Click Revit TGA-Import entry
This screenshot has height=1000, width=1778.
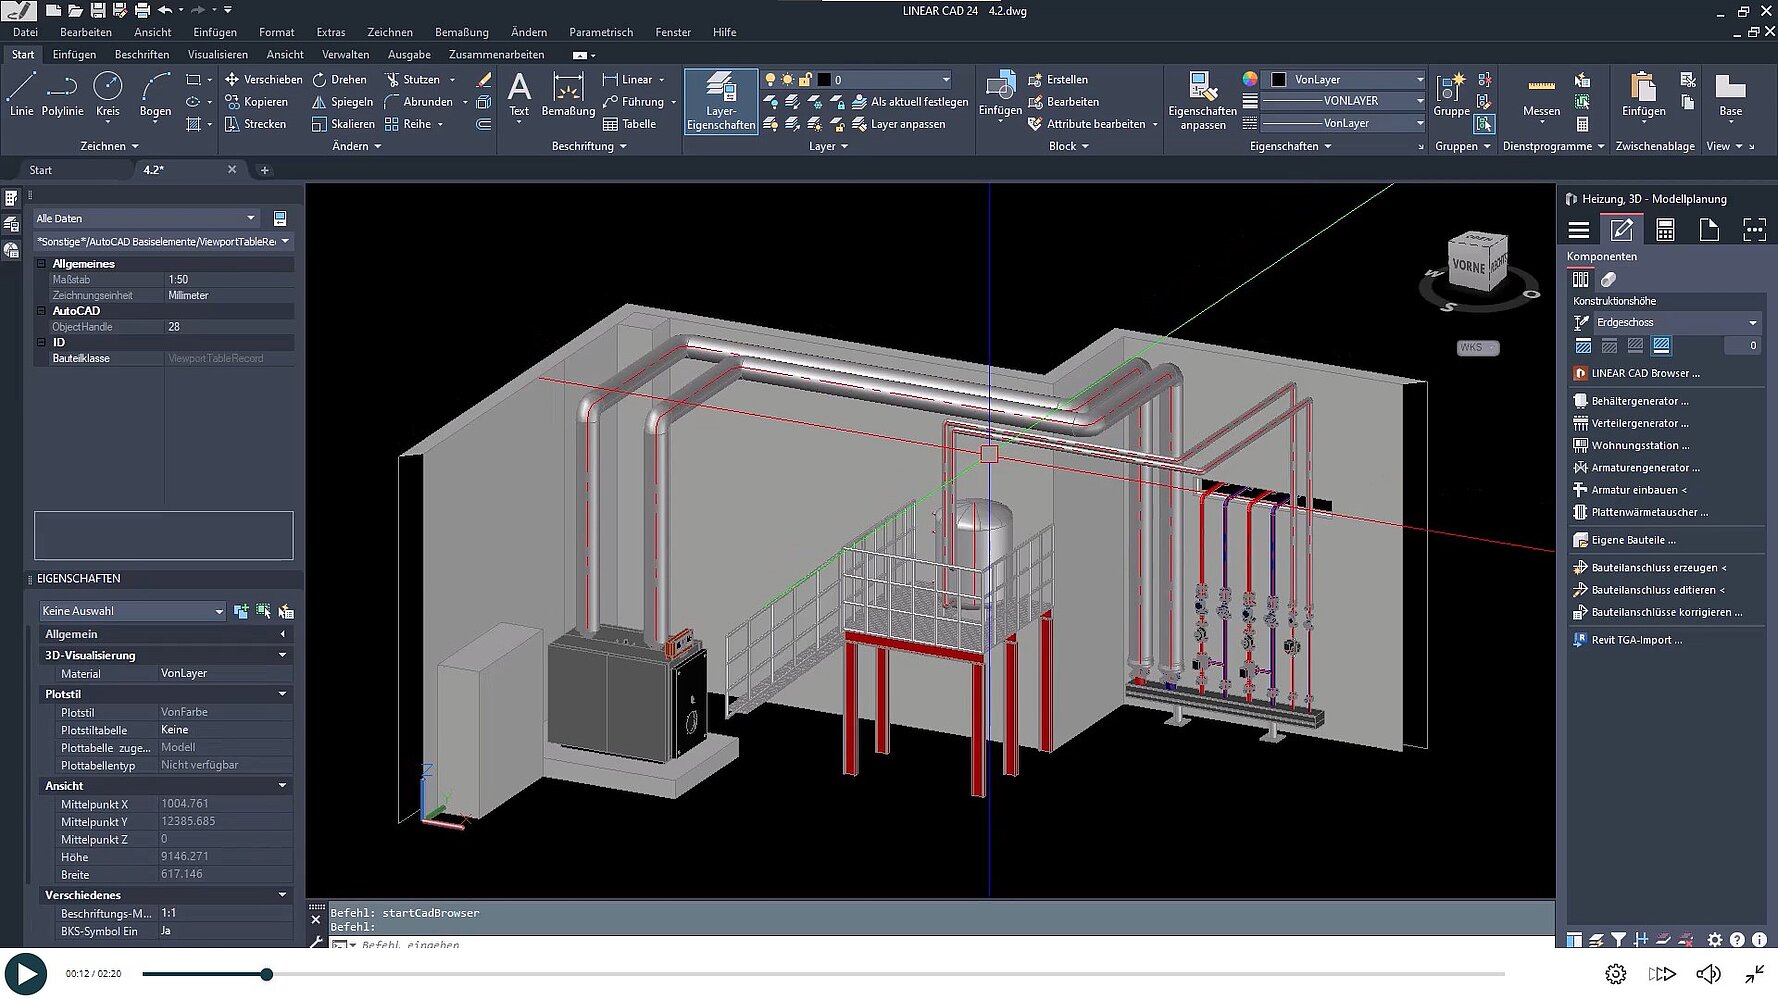pyautogui.click(x=1636, y=640)
